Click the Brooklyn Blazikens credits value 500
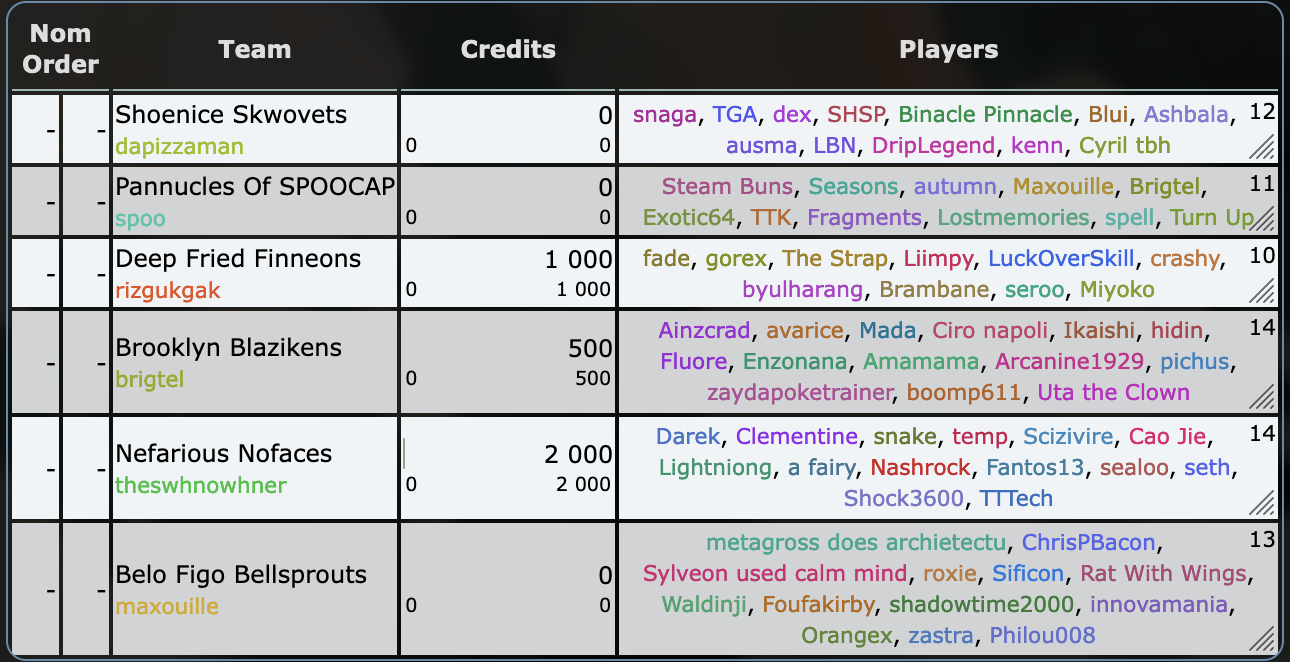This screenshot has width=1290, height=662. (x=590, y=348)
